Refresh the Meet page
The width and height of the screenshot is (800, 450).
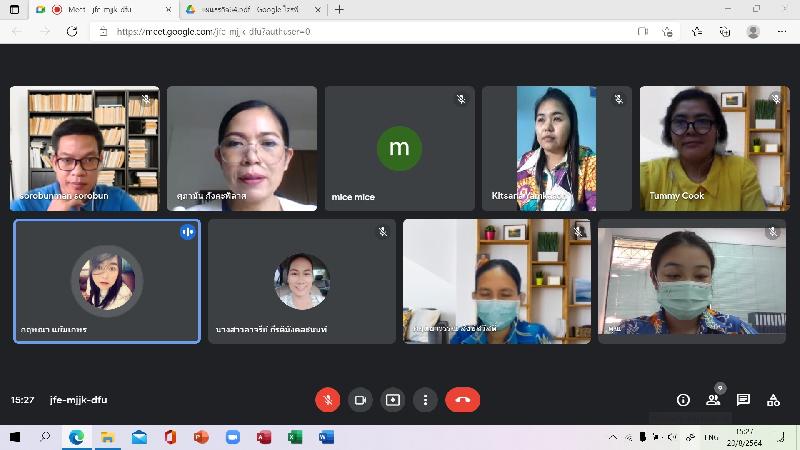click(72, 31)
